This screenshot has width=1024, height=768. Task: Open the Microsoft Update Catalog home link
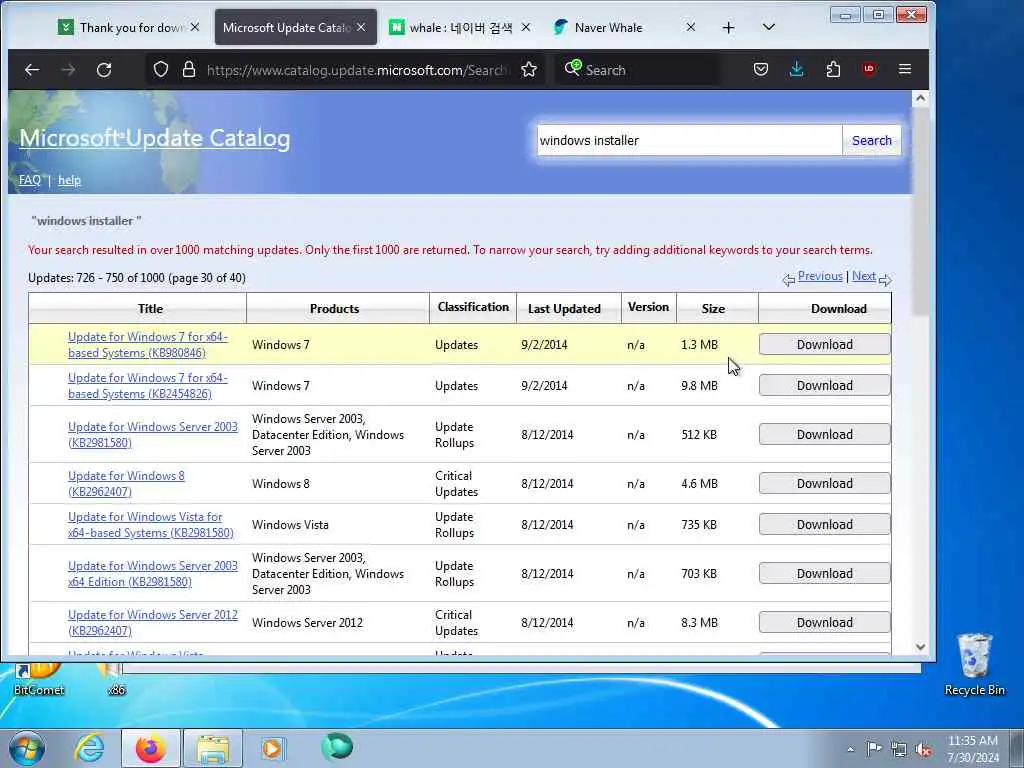tap(155, 138)
